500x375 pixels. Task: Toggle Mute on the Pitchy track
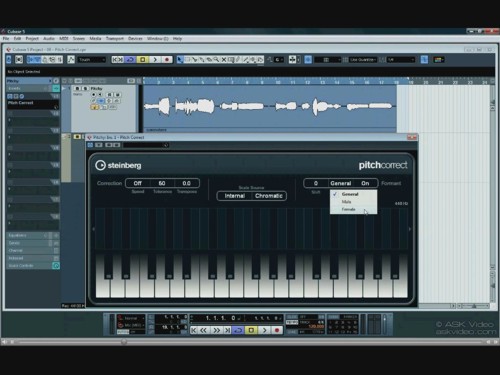(x=77, y=89)
